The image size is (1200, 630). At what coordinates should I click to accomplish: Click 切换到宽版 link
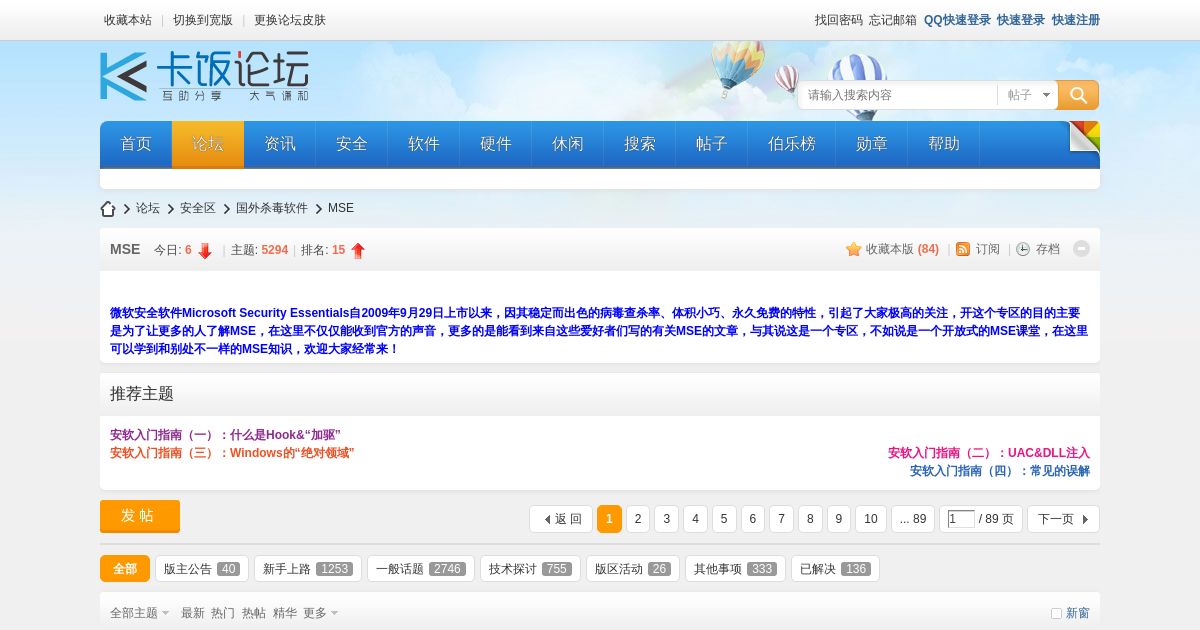(203, 20)
